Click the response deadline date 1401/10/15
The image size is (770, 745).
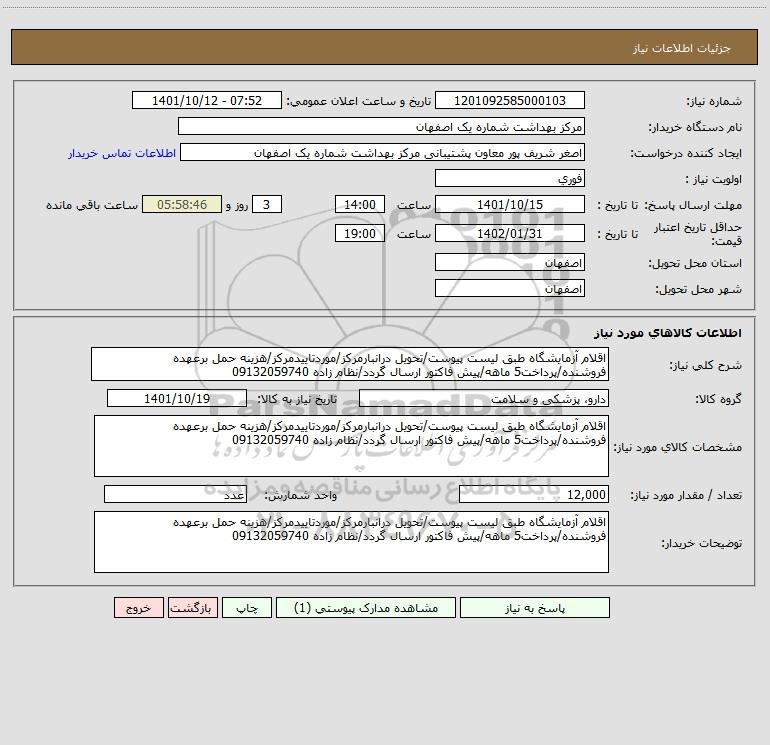(x=510, y=204)
